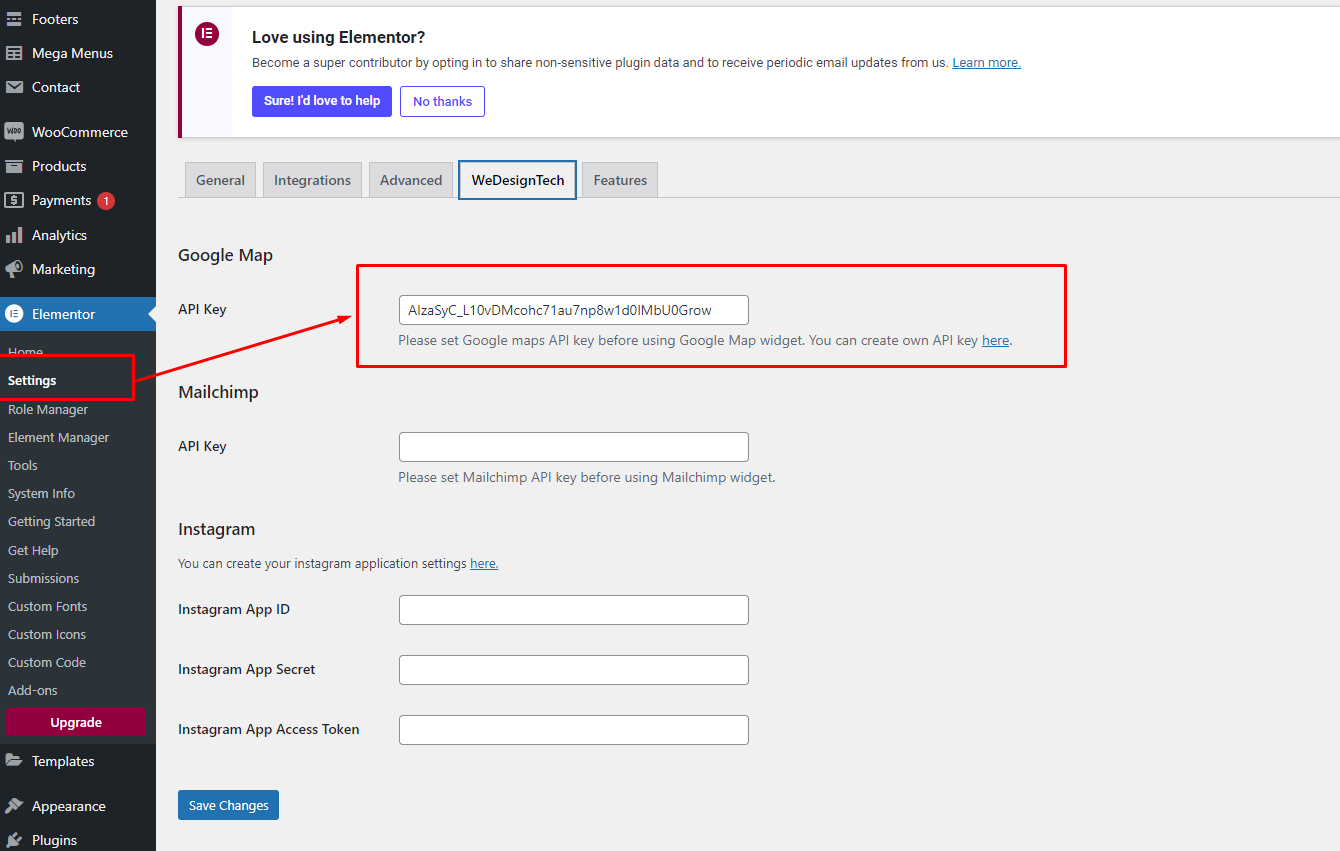Open Submissions submenu
The width and height of the screenshot is (1340, 851).
(x=43, y=578)
